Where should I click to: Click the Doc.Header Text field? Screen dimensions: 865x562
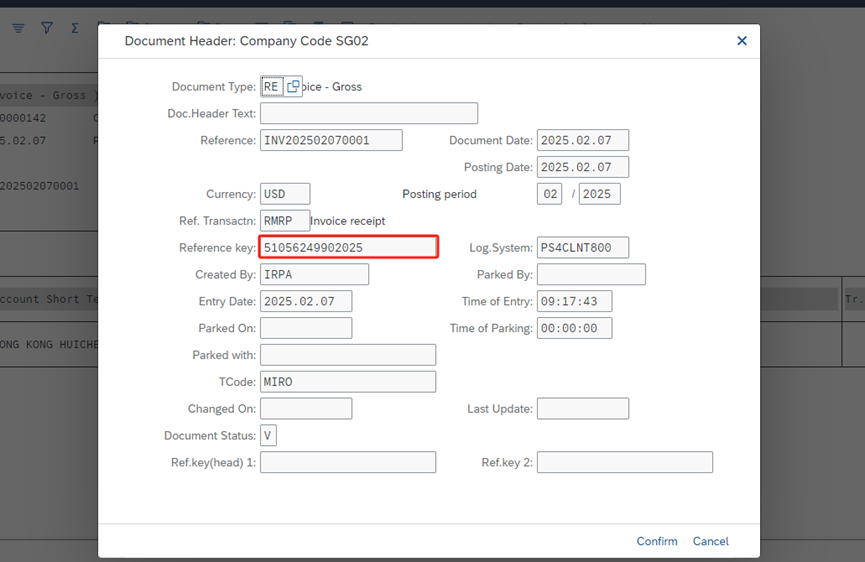[368, 114]
